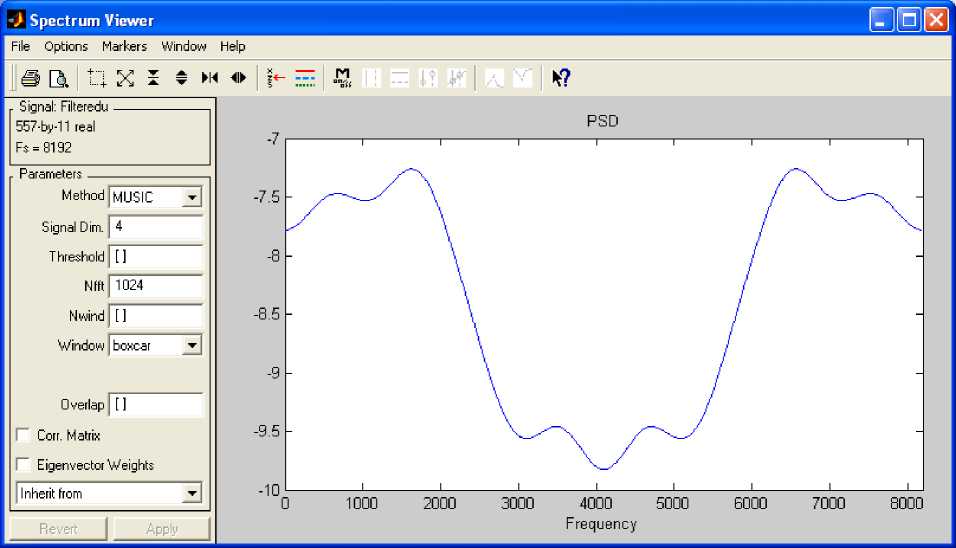Click the Zoom Out Y icon
This screenshot has width=956, height=548.
tap(181, 78)
